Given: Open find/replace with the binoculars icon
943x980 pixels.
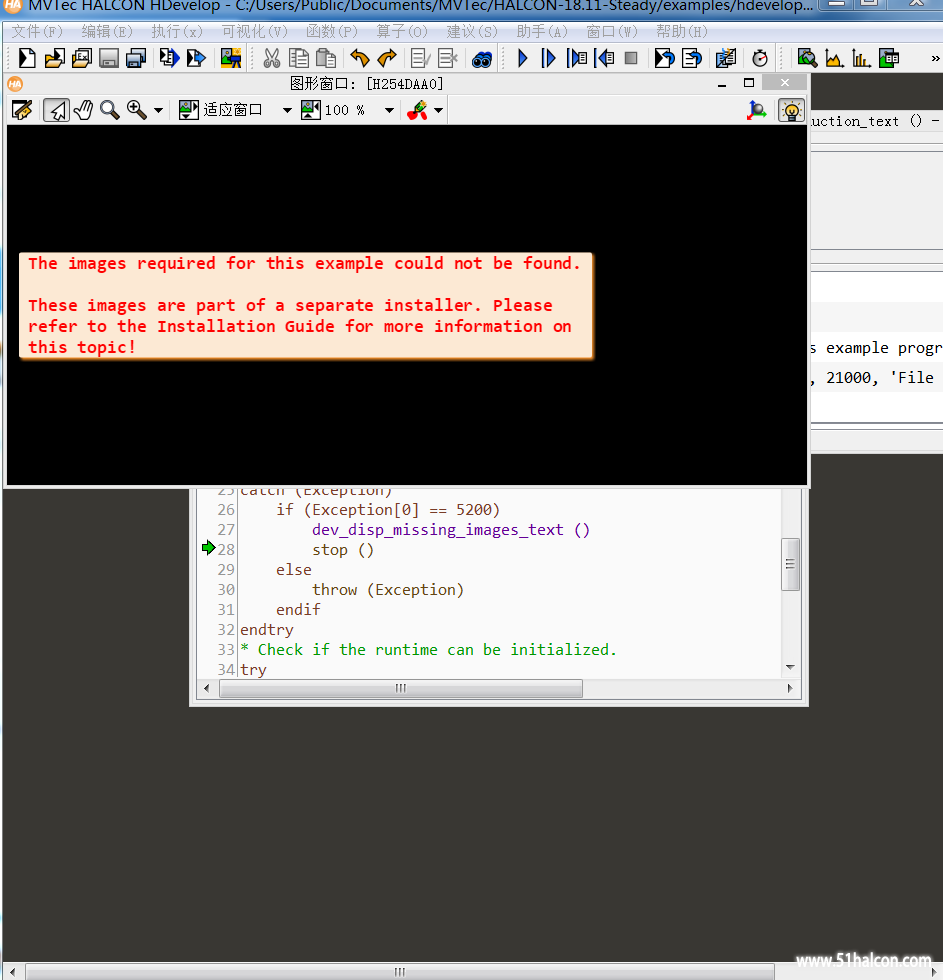Looking at the screenshot, I should 482,59.
